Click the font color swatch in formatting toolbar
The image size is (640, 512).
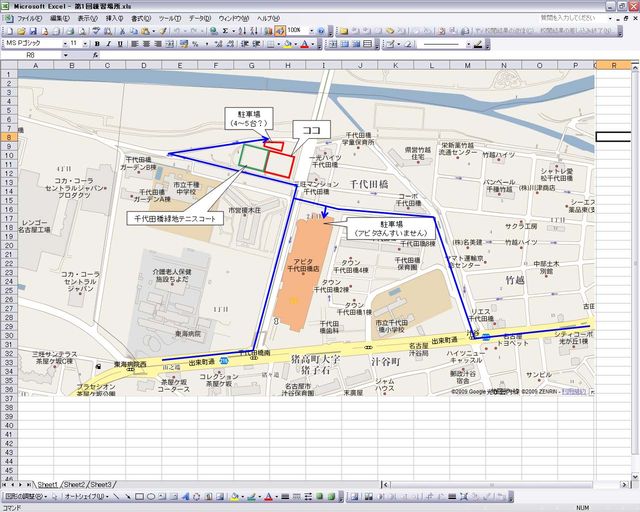304,44
